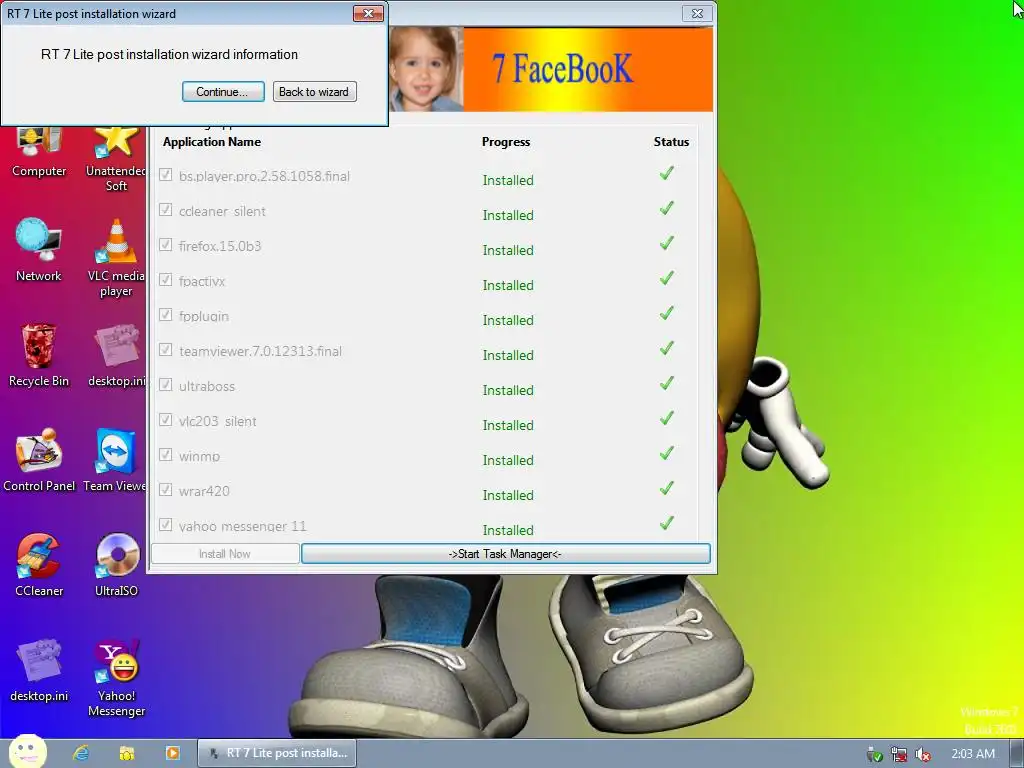
Task: Launch Yahoo! Messenger desktop shortcut
Action: pos(116,678)
